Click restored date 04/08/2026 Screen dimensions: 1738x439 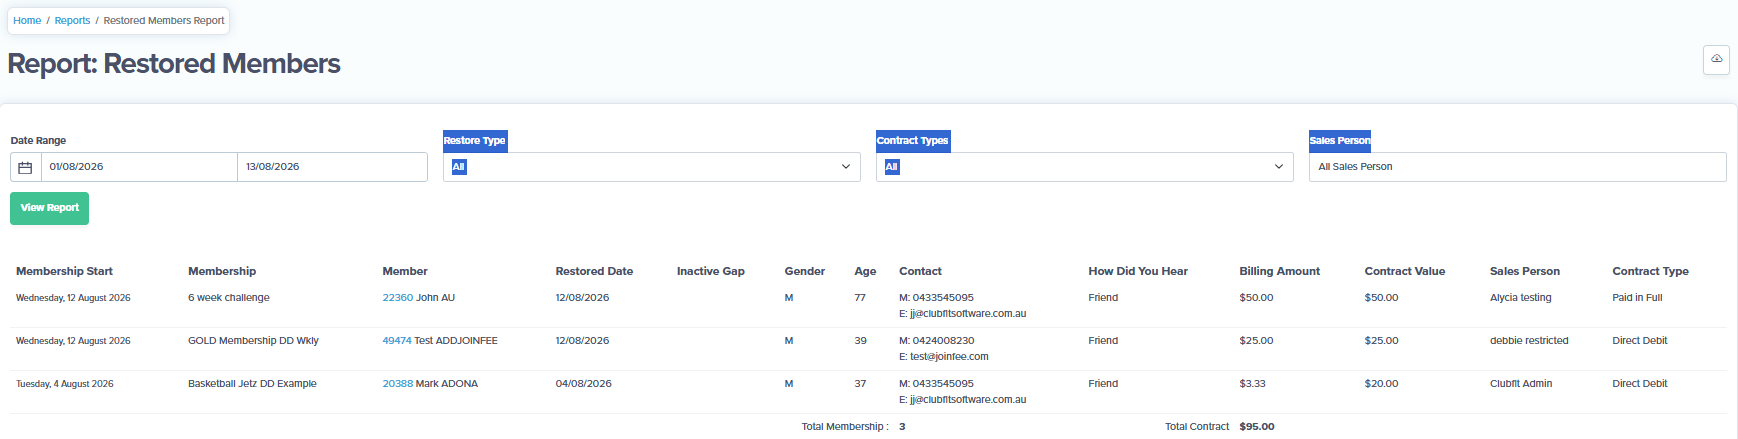[x=583, y=384]
